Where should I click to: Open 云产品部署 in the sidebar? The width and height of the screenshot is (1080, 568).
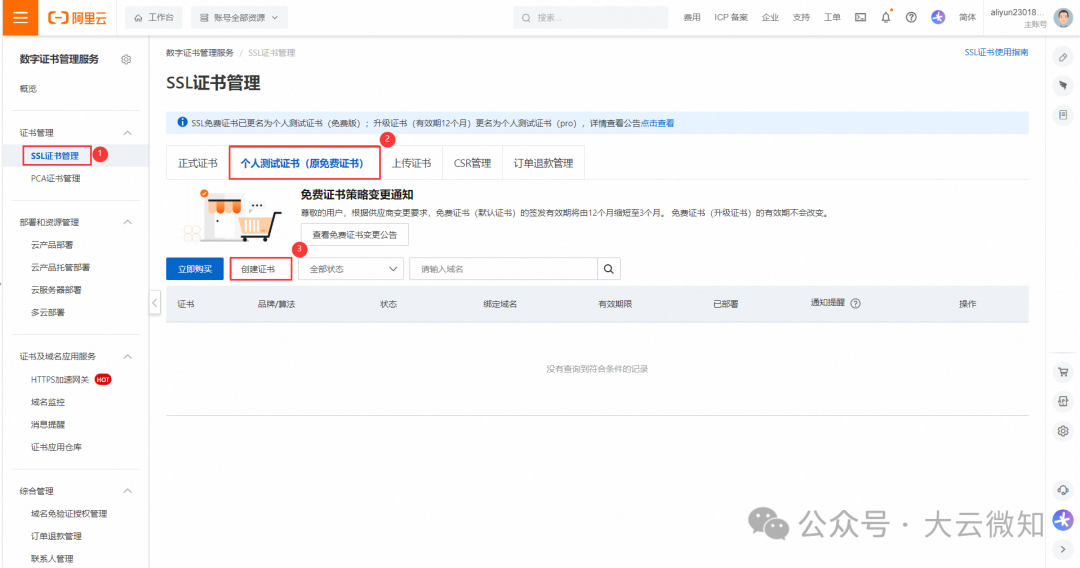pos(52,245)
